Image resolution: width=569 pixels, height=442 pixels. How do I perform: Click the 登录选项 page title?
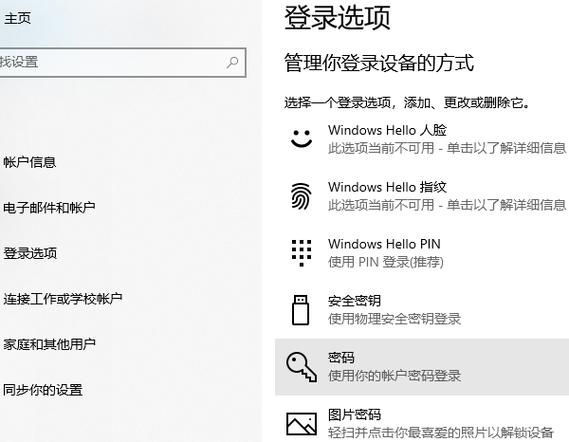coord(337,17)
